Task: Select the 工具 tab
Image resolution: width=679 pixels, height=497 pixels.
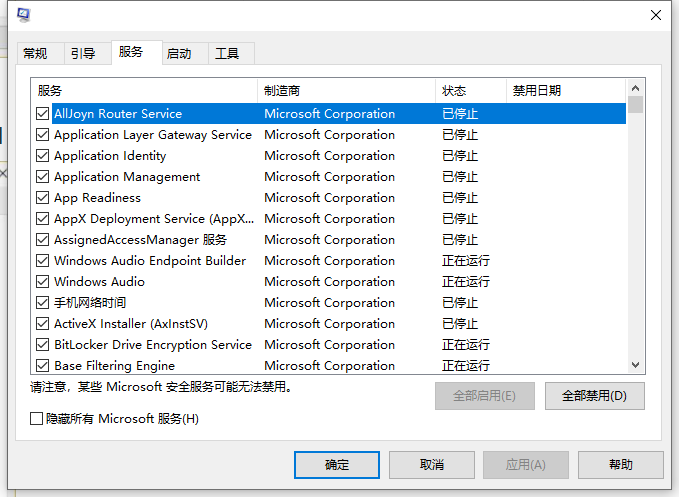Action: pyautogui.click(x=227, y=54)
